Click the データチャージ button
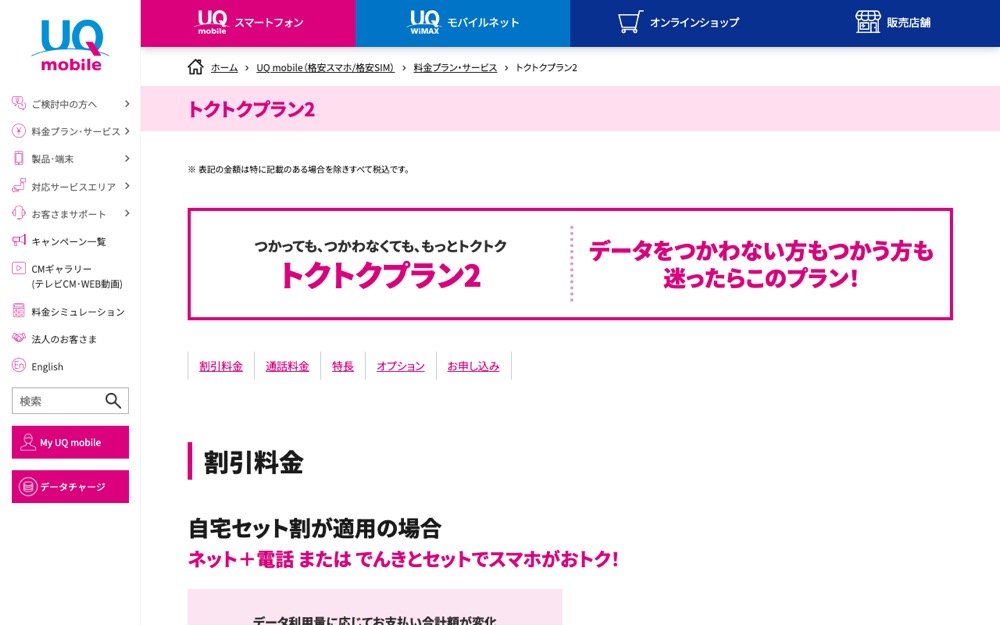1000x625 pixels. click(70, 487)
